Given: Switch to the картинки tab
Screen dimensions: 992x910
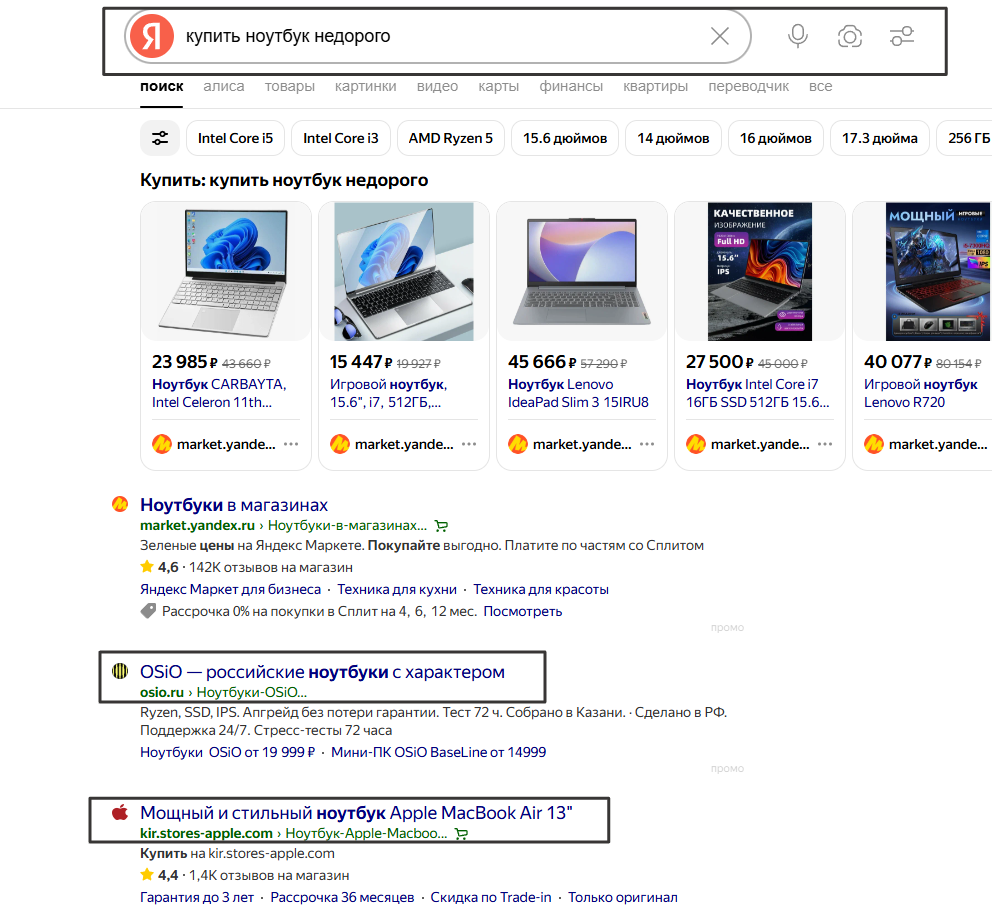Looking at the screenshot, I should [366, 86].
